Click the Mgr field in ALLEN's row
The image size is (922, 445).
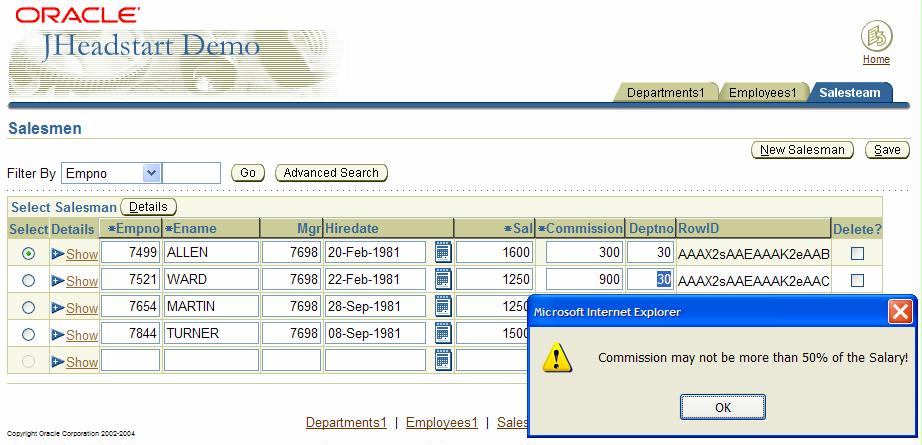(x=291, y=252)
